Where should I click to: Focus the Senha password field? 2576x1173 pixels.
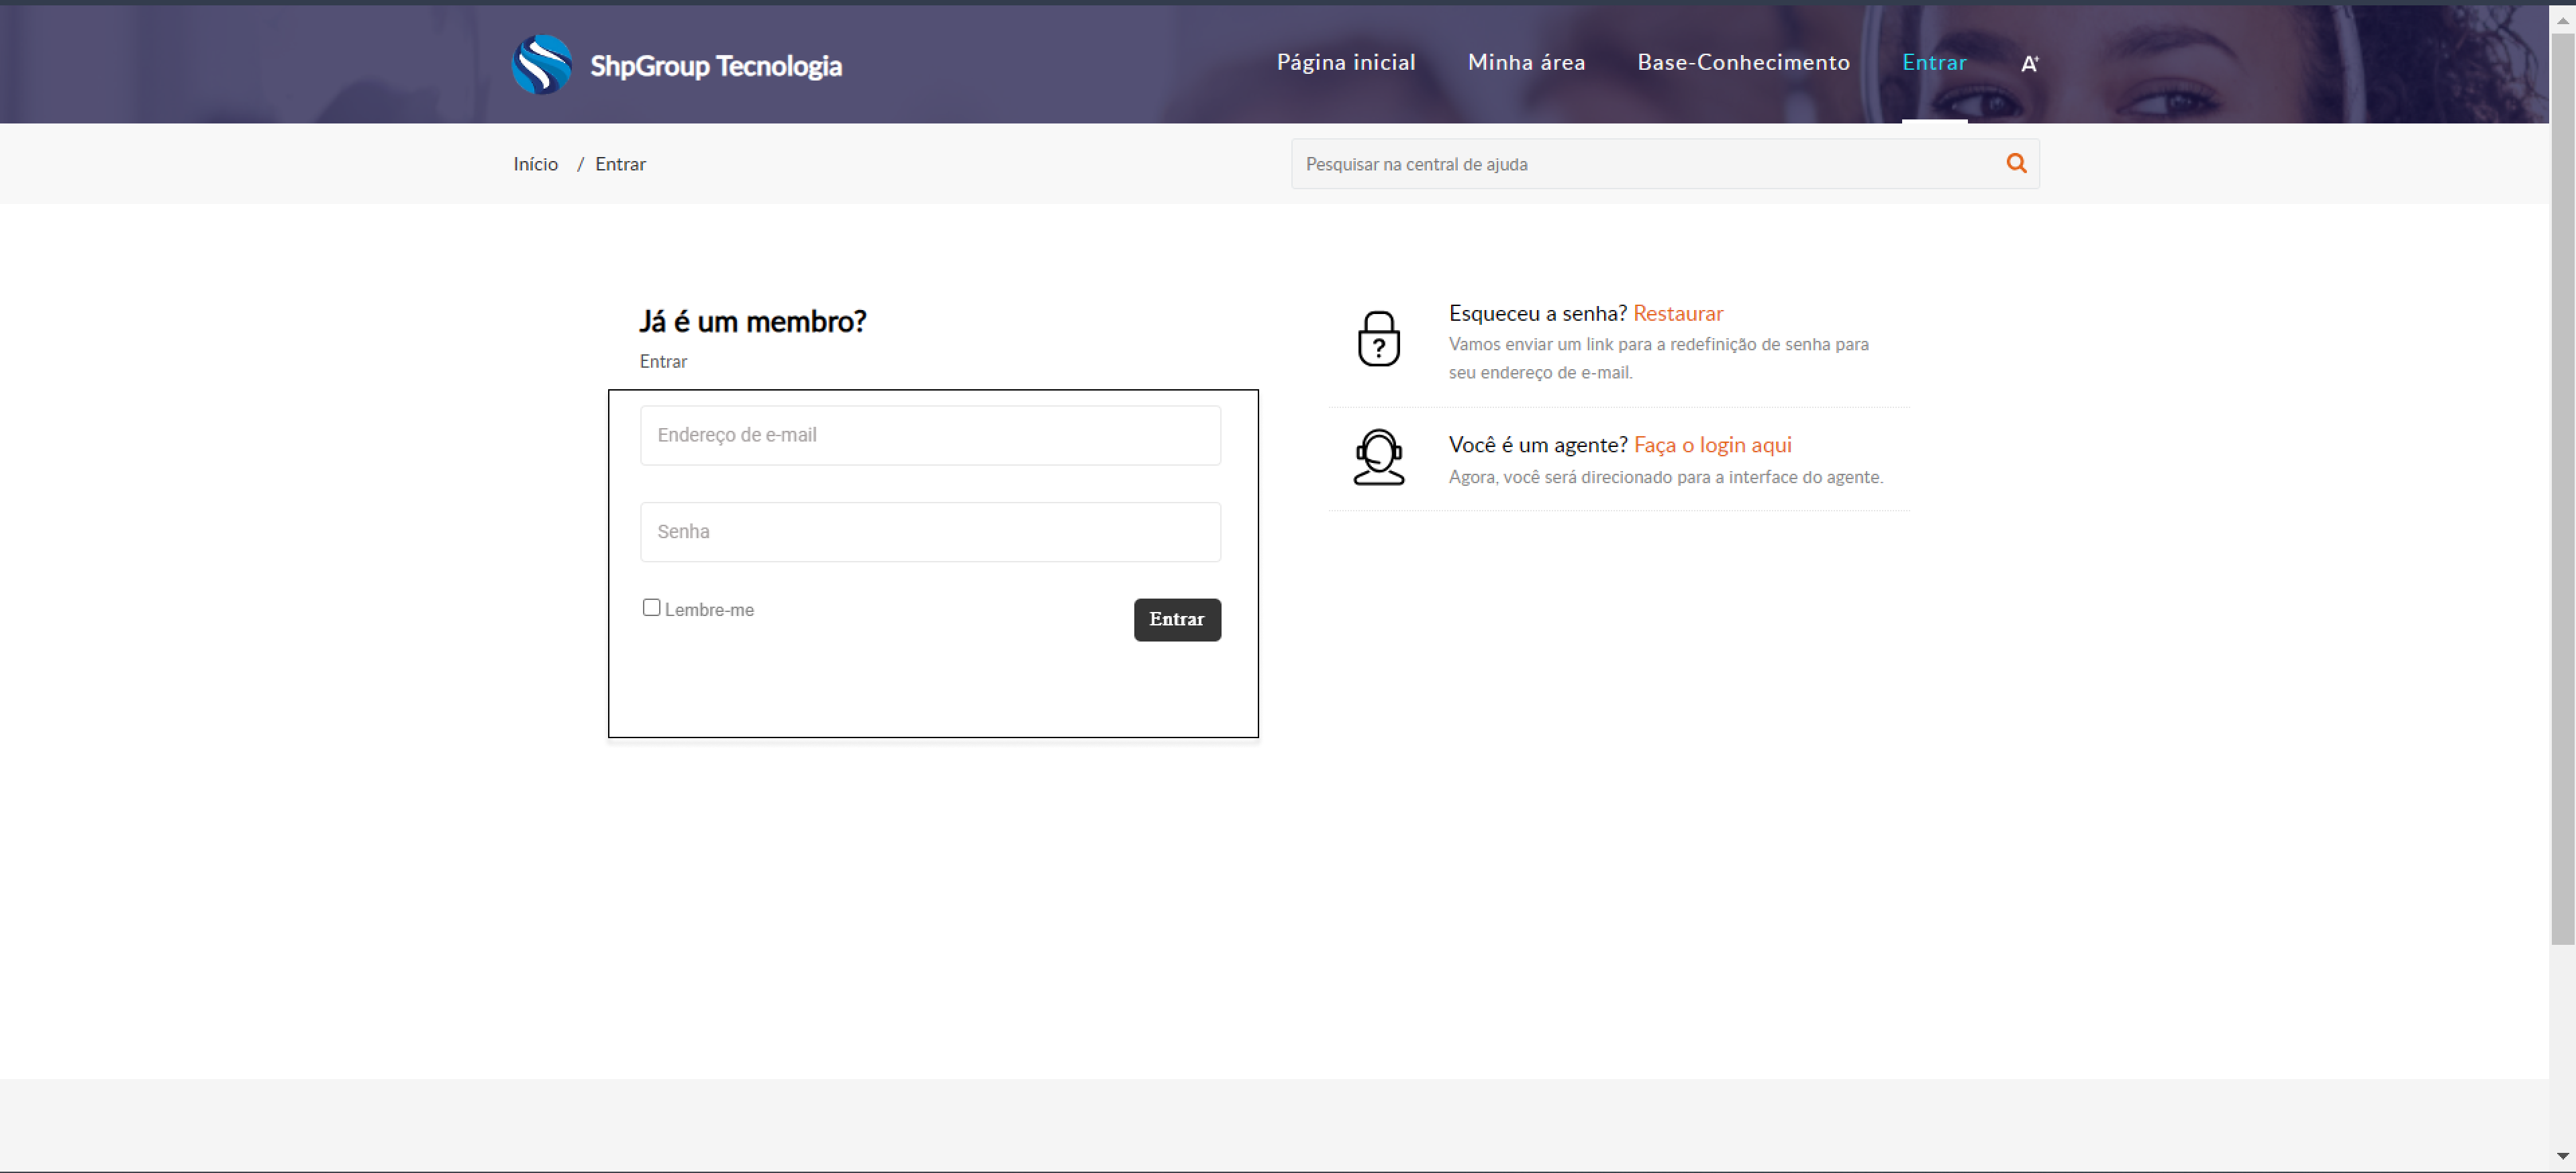[929, 532]
